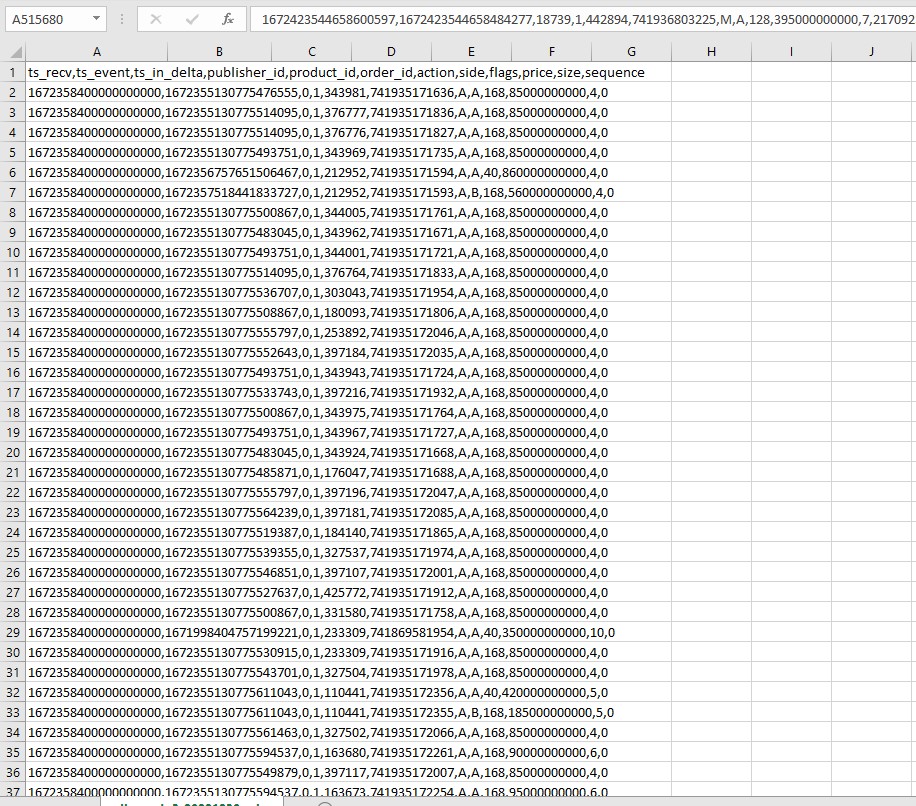Select column D header
916x806 pixels.
[x=391, y=52]
